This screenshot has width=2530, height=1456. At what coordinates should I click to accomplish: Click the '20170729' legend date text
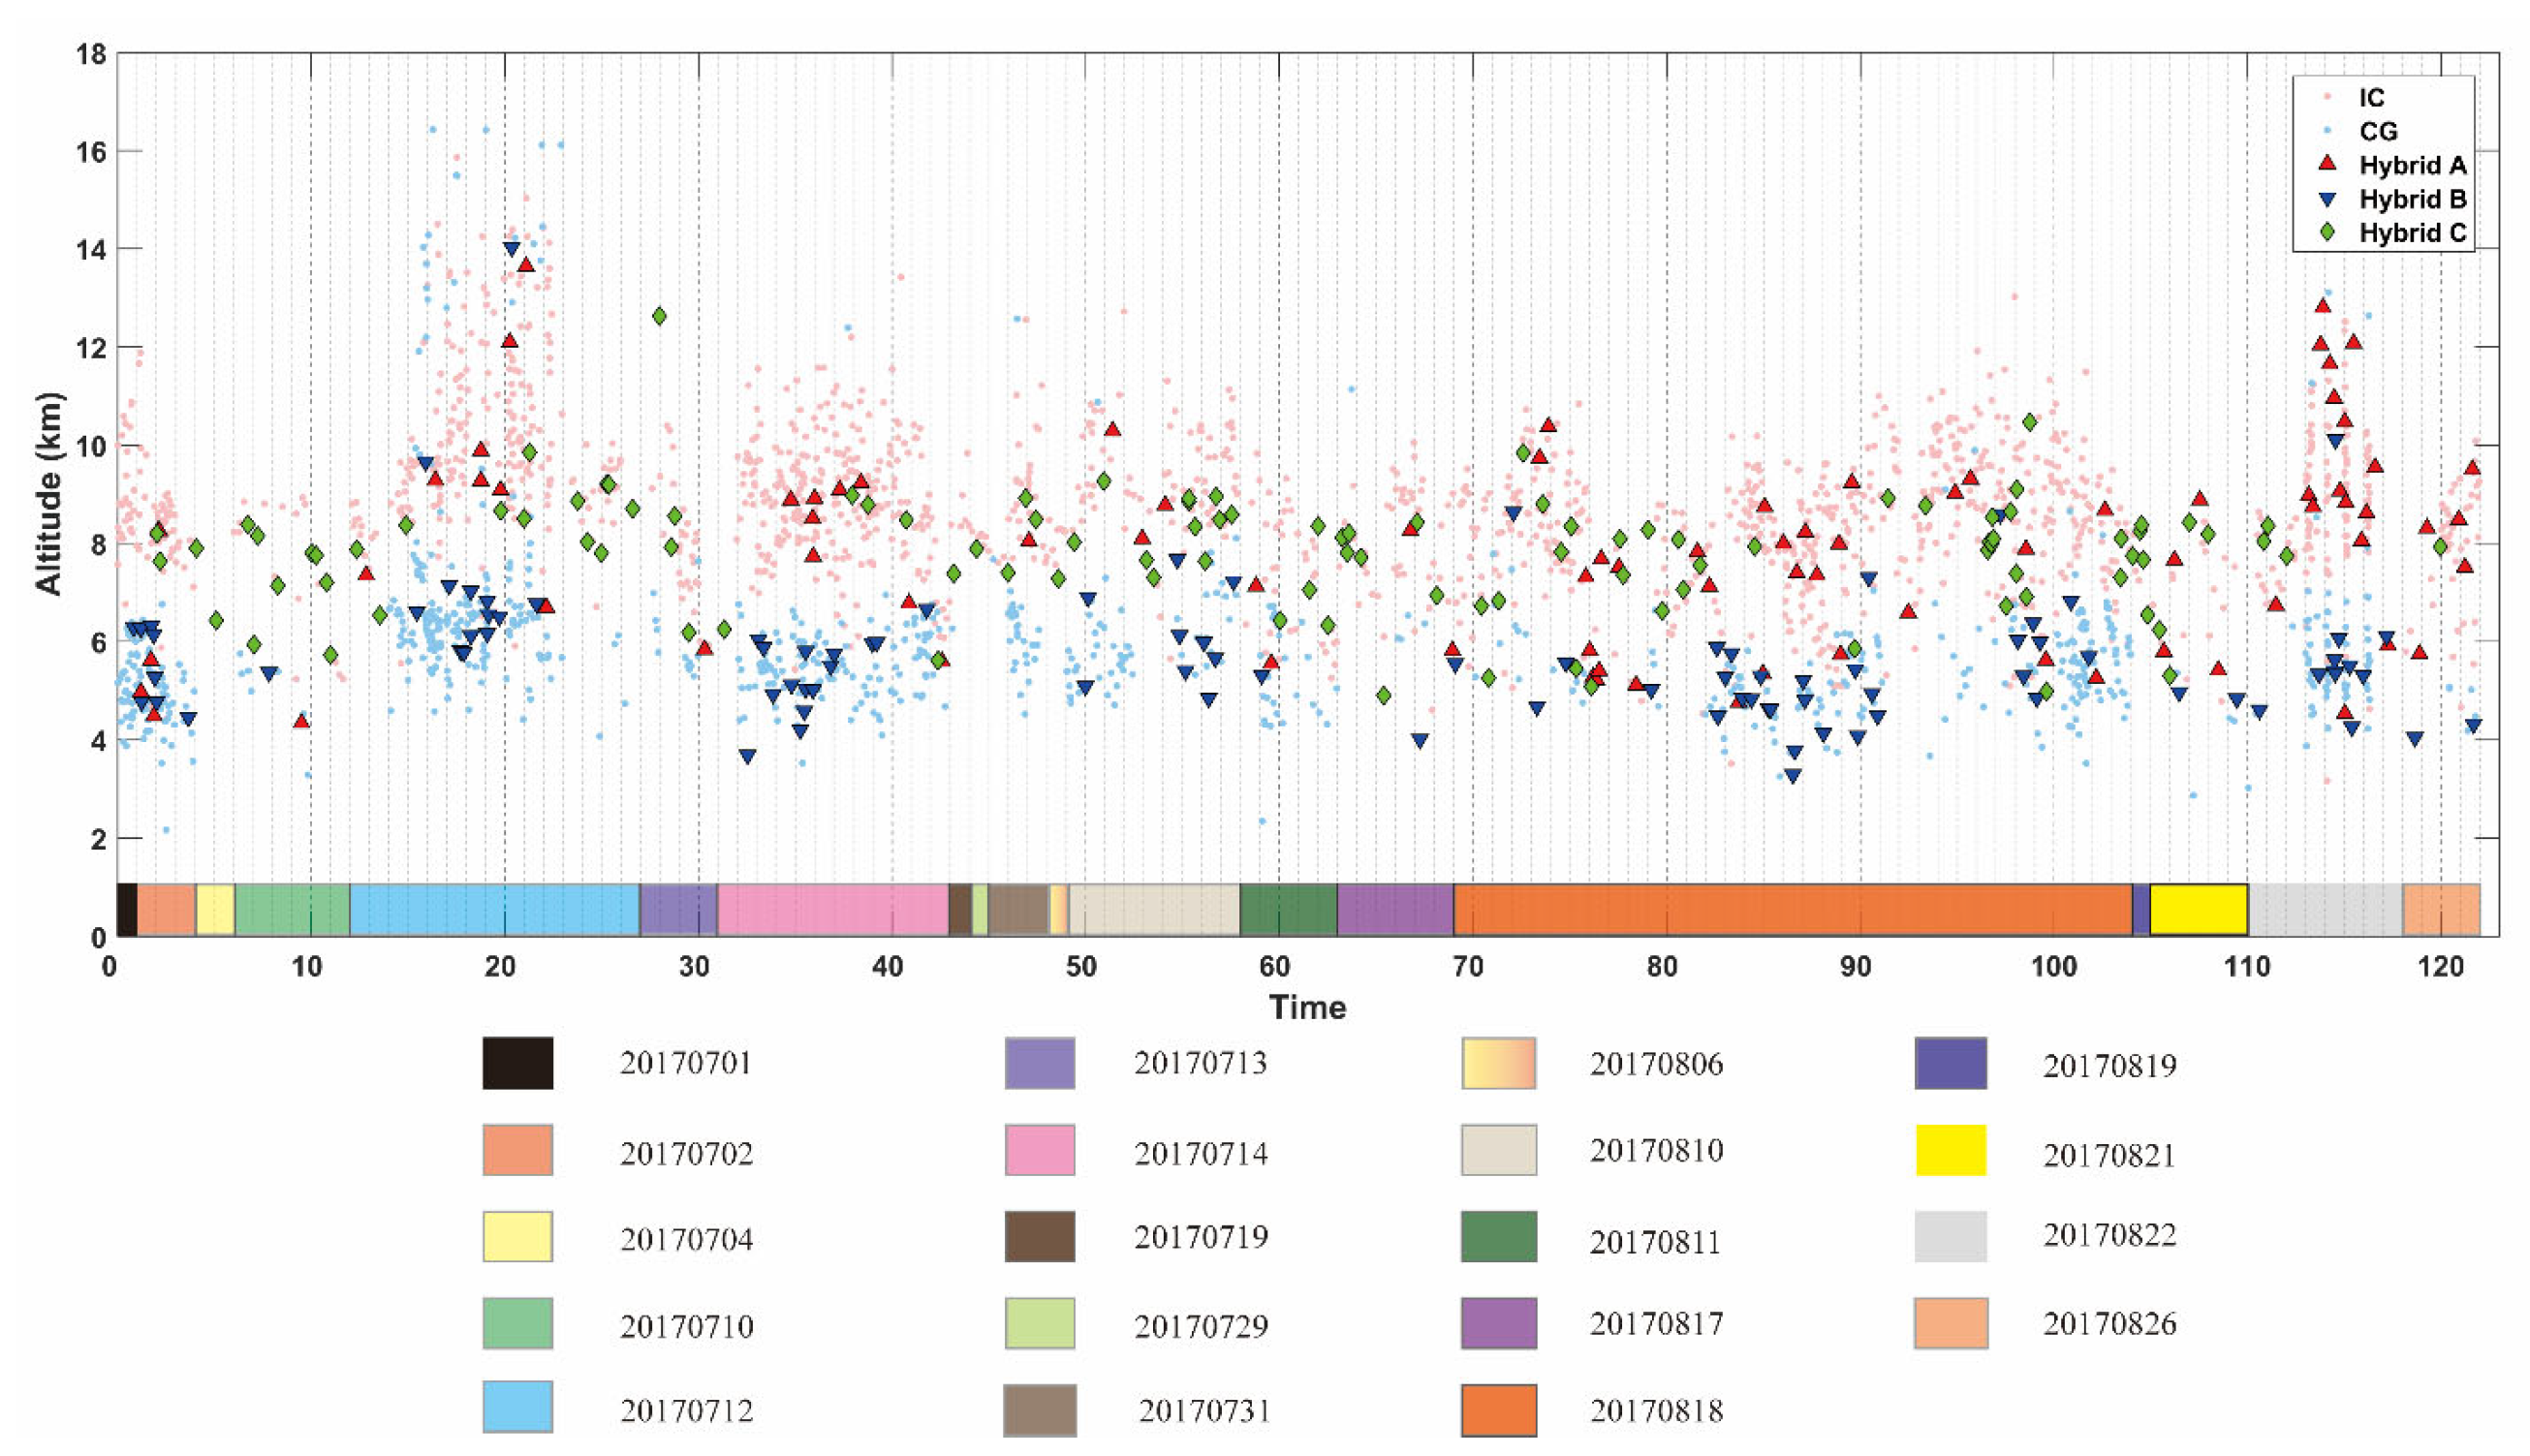tap(1200, 1326)
